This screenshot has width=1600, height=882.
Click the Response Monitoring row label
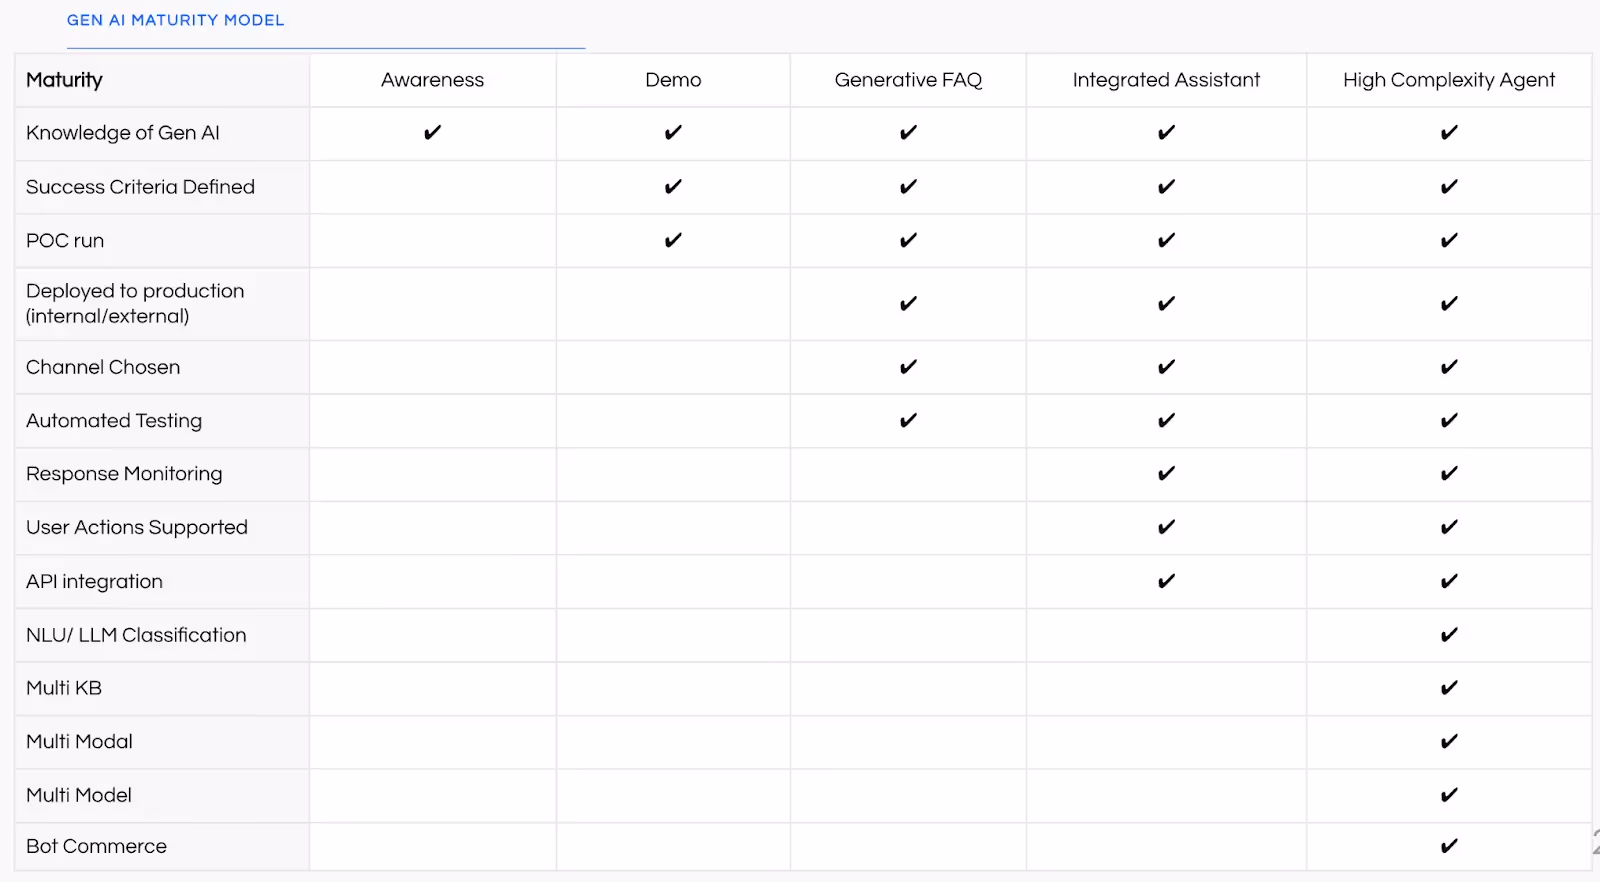pyautogui.click(x=124, y=474)
